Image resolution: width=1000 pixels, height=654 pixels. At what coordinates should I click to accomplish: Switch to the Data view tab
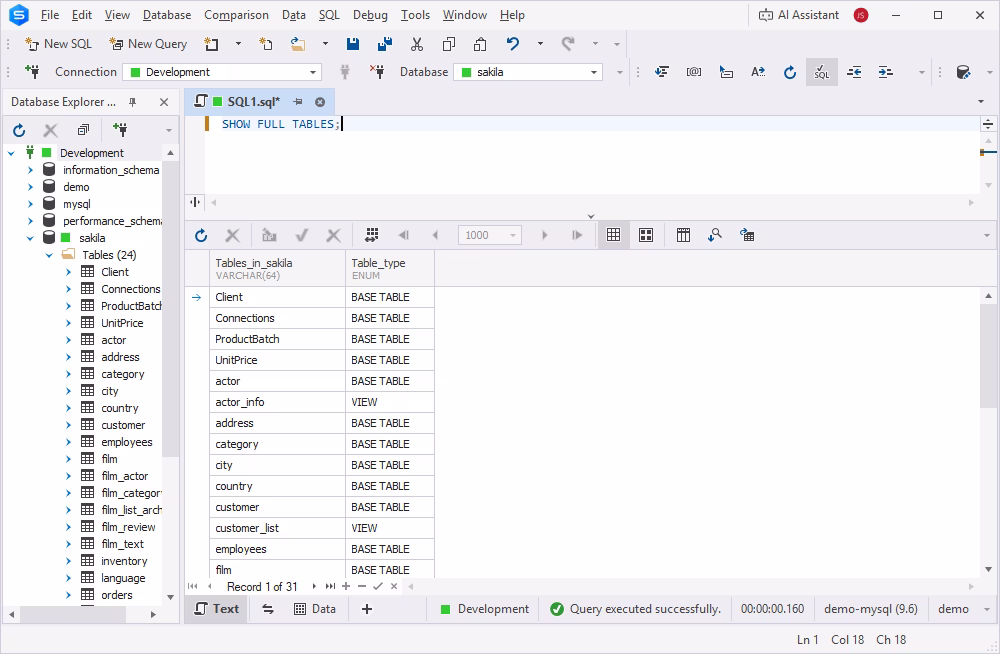coord(315,609)
